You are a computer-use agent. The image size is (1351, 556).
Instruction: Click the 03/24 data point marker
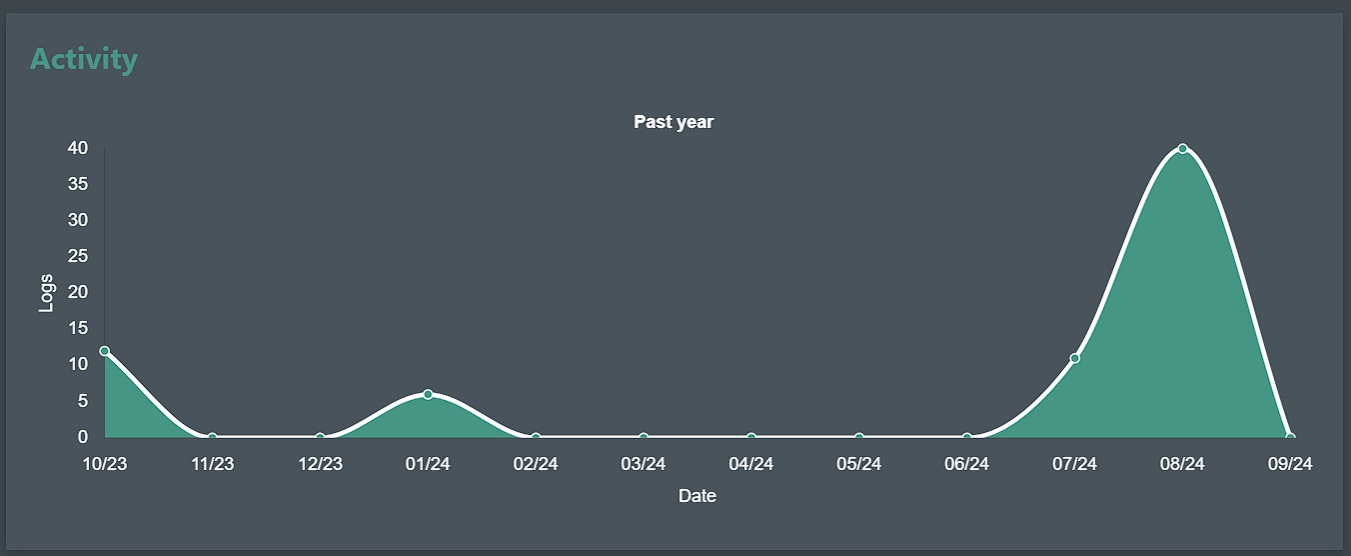tap(644, 437)
